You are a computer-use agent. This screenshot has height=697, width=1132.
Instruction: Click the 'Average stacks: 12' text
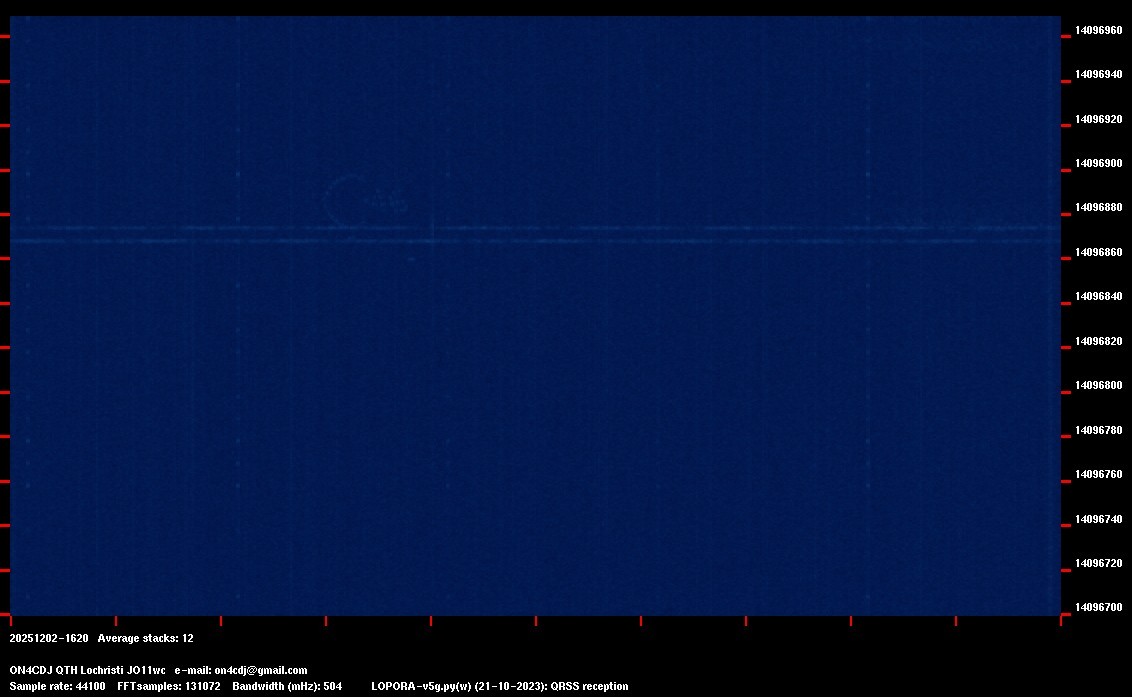pos(145,638)
